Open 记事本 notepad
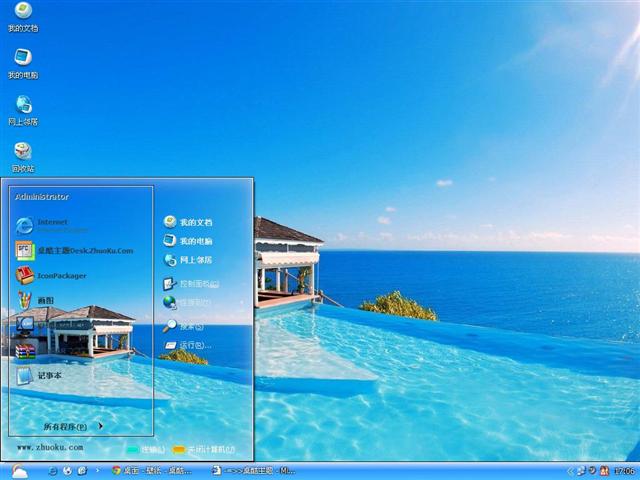Viewport: 640px width, 480px height. [x=39, y=376]
